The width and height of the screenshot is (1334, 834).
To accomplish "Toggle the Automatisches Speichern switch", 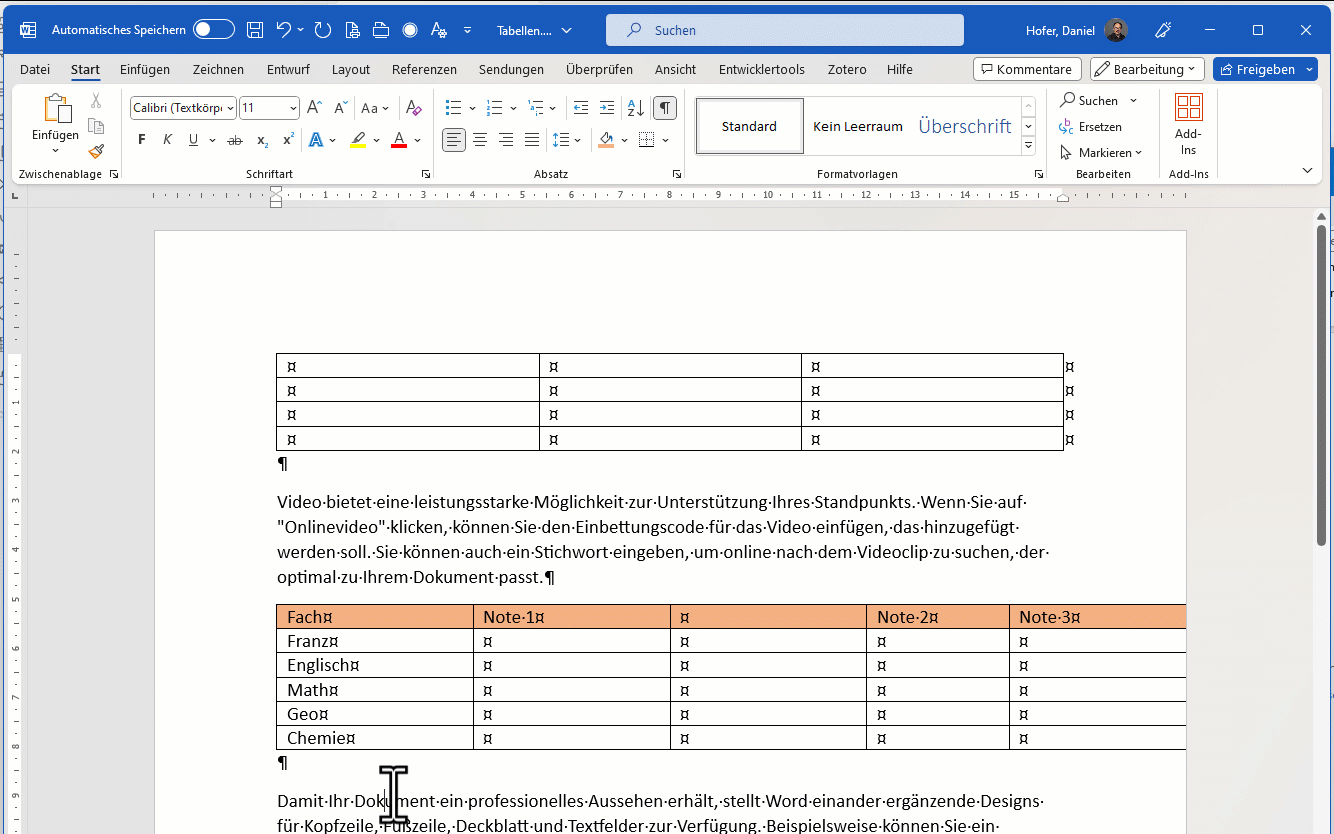I will (214, 30).
